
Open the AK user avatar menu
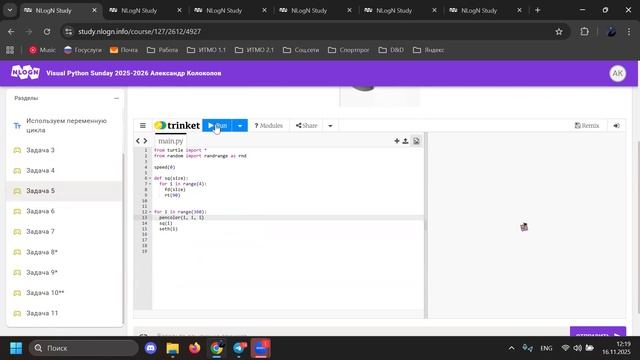(618, 73)
